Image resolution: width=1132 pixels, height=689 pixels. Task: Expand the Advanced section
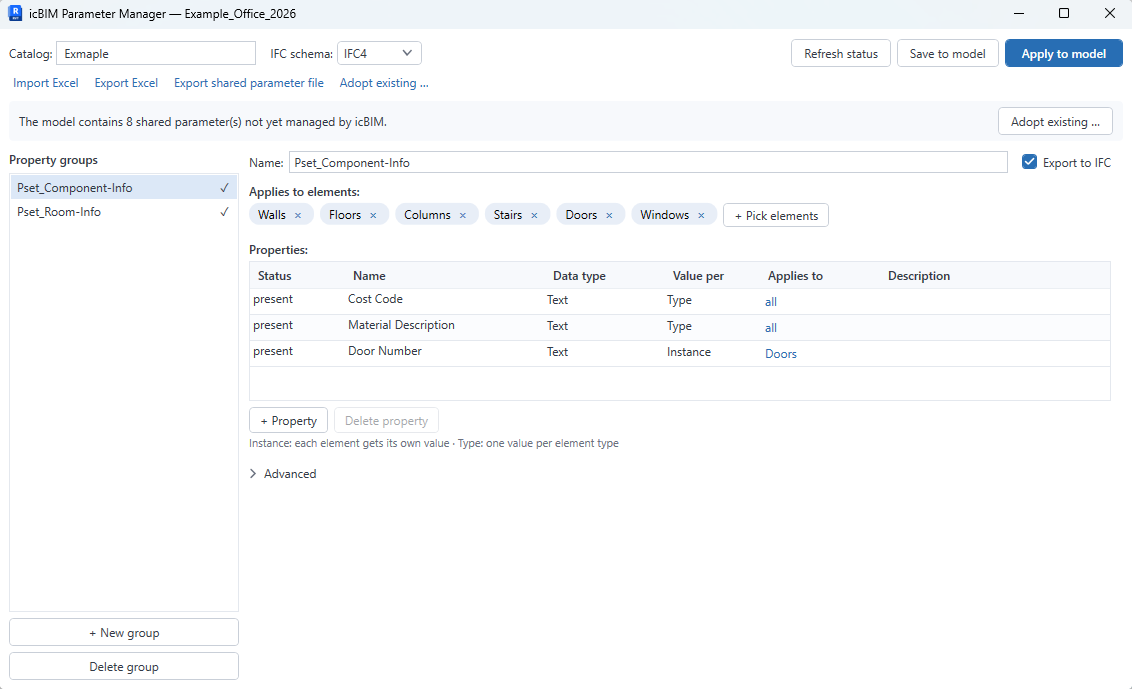tap(283, 474)
